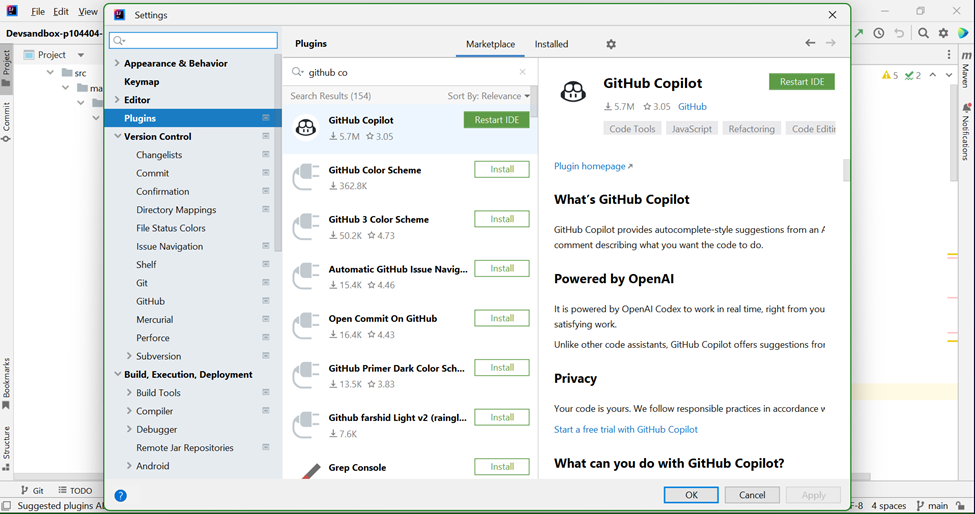Click the JavaScript tag
The height and width of the screenshot is (514, 975).
(691, 129)
